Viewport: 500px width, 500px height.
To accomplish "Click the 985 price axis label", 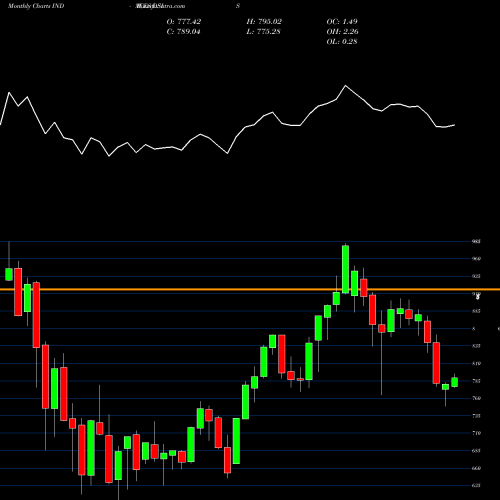I will coord(476,241).
